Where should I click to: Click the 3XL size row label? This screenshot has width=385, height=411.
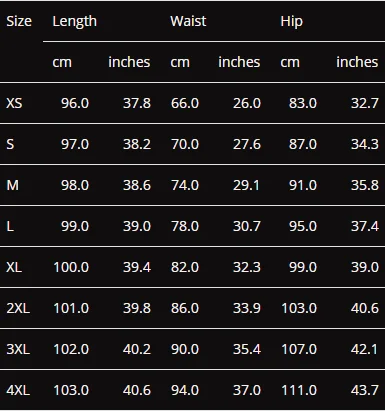point(18,349)
